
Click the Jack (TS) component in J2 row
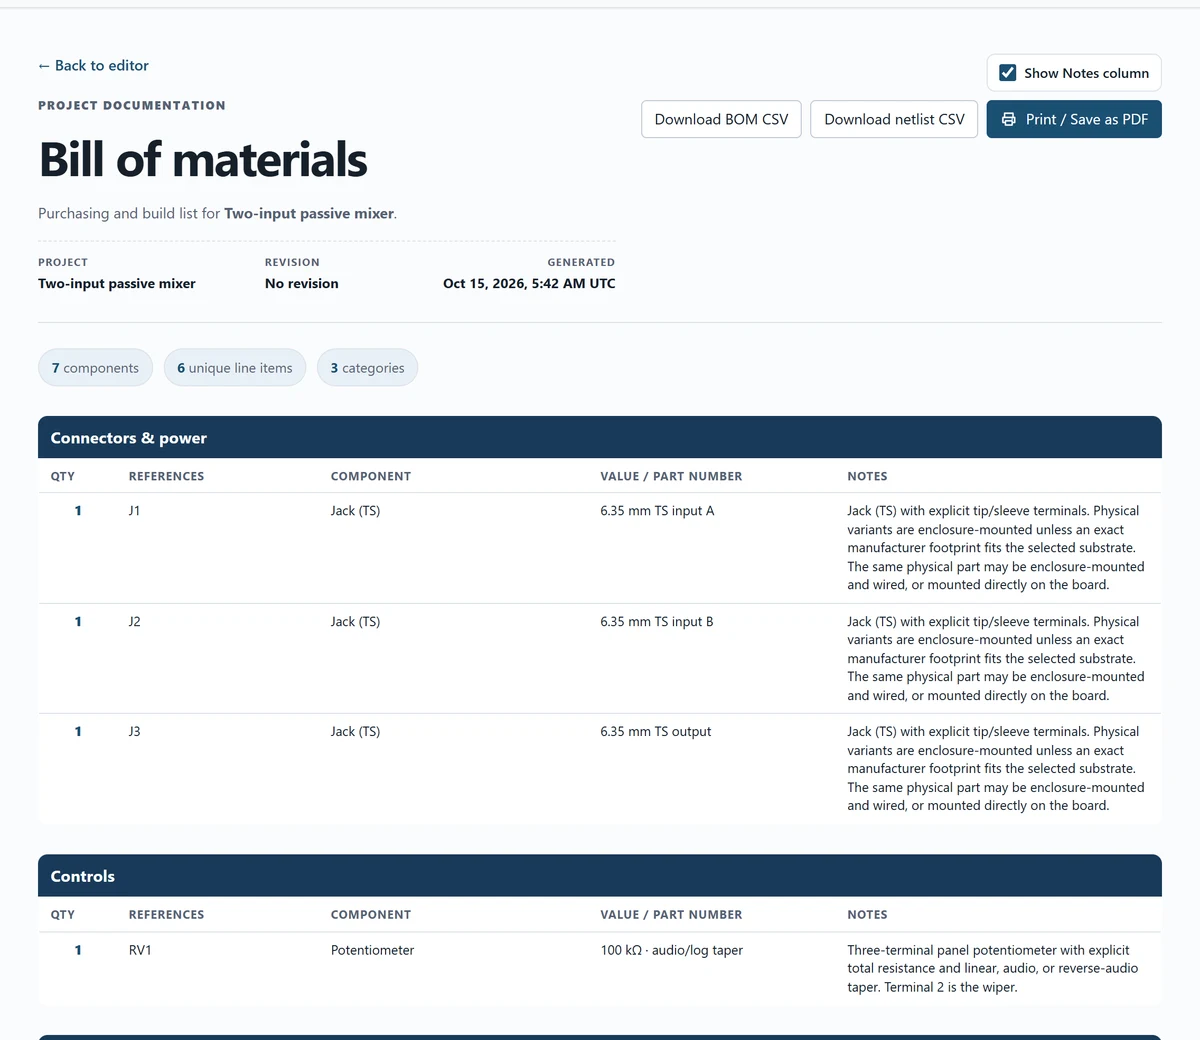pos(355,622)
